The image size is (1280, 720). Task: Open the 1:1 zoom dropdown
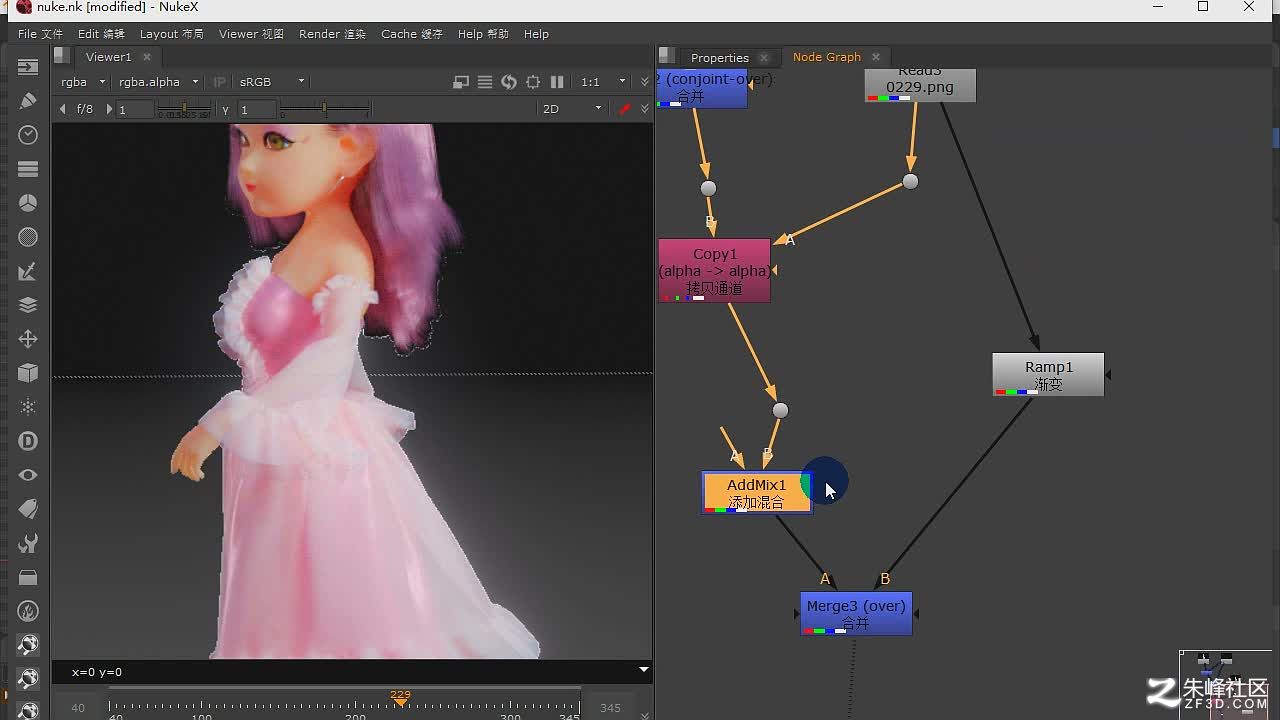pos(603,82)
